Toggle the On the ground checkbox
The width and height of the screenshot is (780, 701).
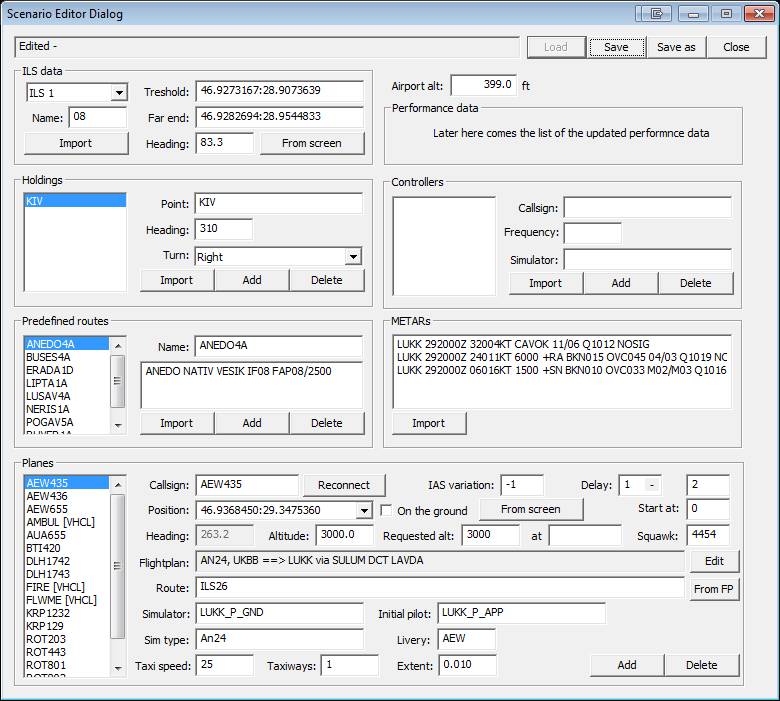coord(386,510)
